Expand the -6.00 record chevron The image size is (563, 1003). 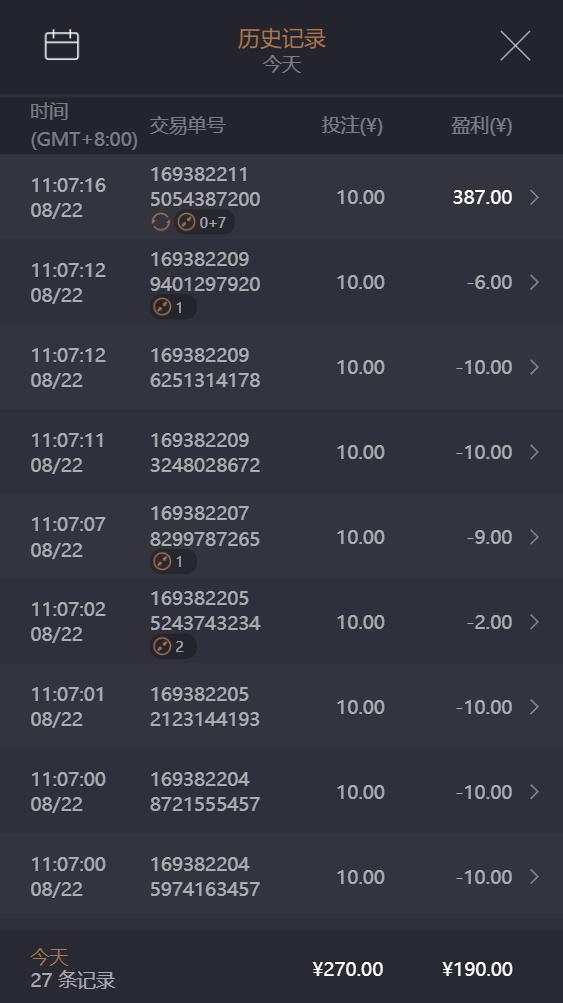tap(534, 282)
